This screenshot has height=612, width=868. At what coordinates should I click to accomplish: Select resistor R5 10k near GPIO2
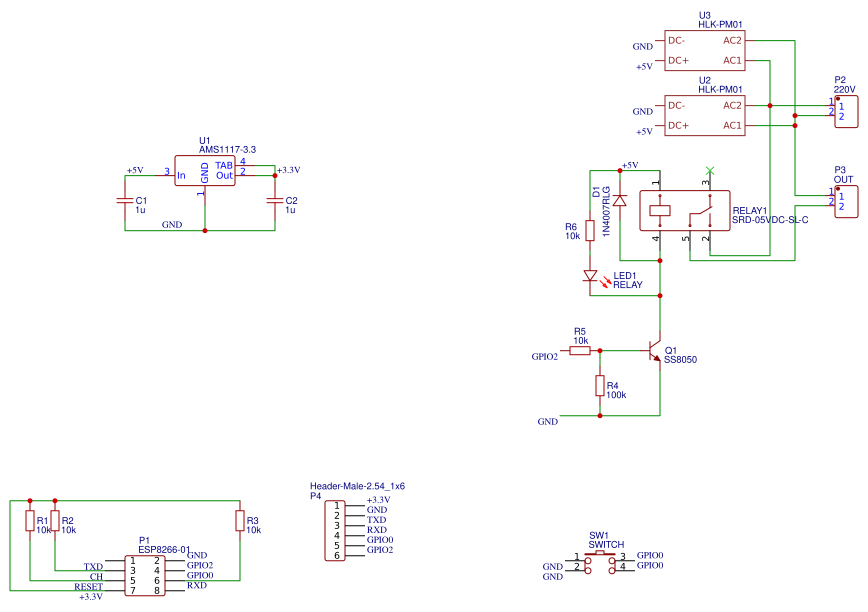pyautogui.click(x=580, y=350)
